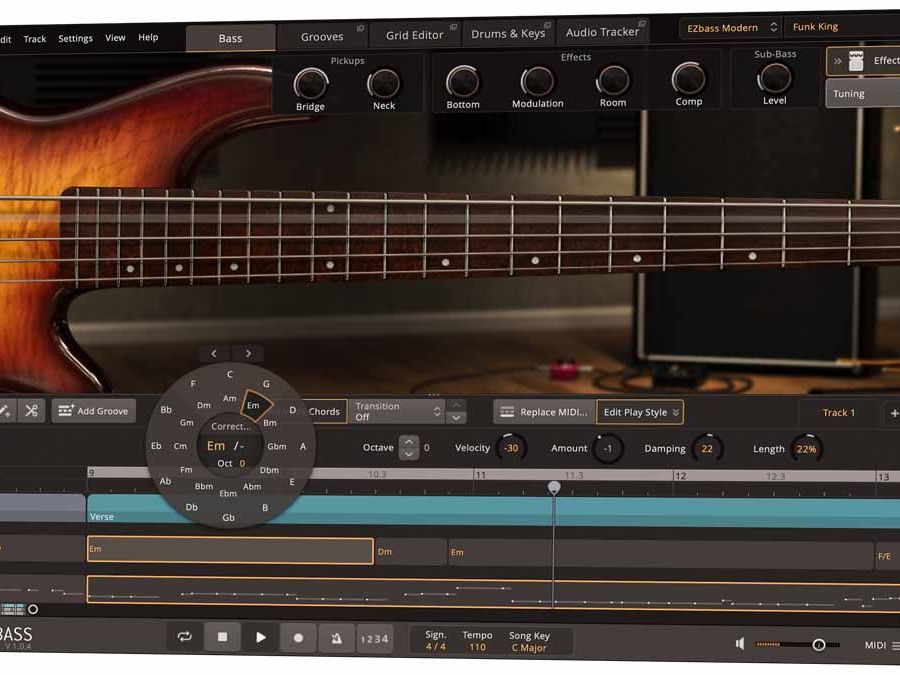Screen dimensions: 900x675
Task: Click the down chevron beside Transition
Action: (x=456, y=418)
